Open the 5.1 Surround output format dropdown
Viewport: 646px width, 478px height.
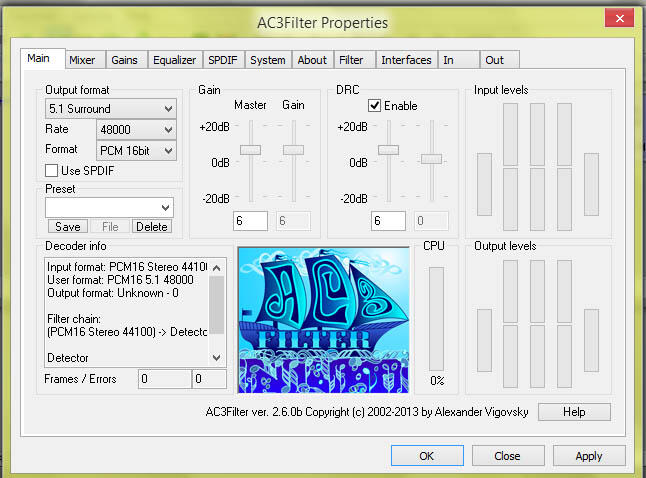click(x=110, y=109)
